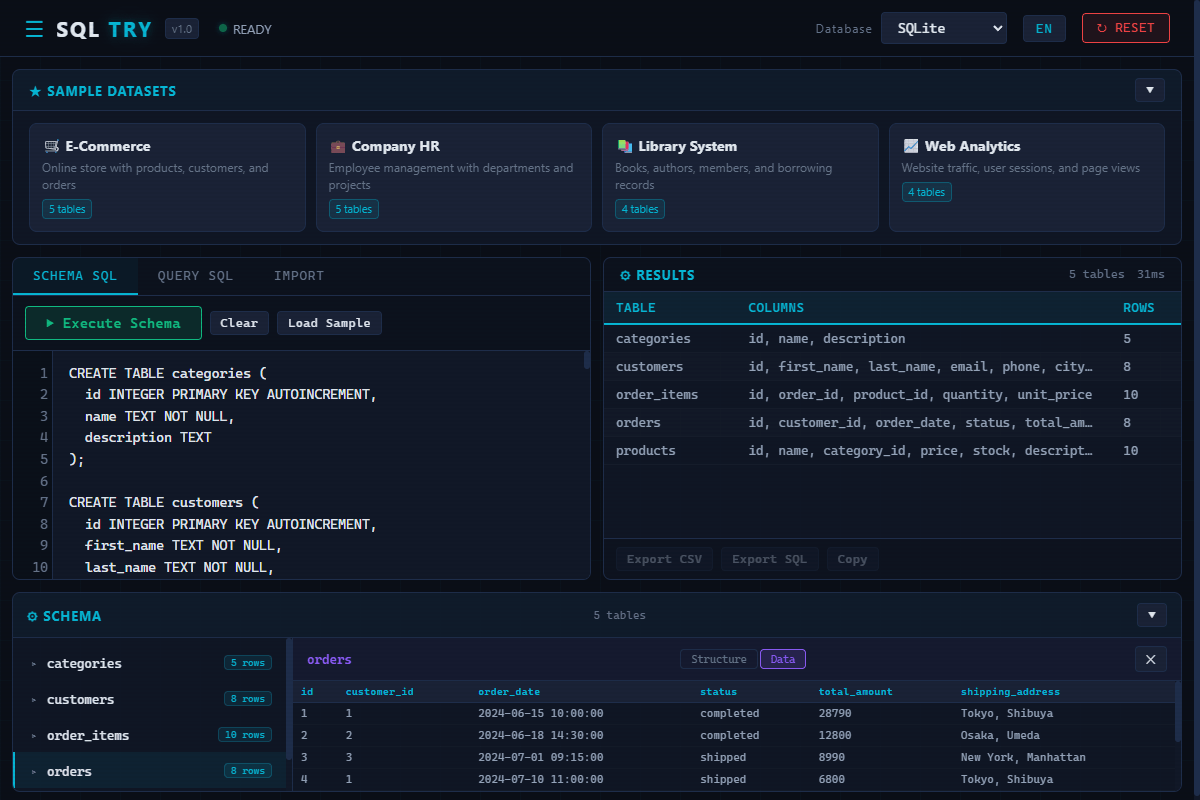This screenshot has height=800, width=1200.
Task: Open the hamburger menu icon
Action: [34, 29]
